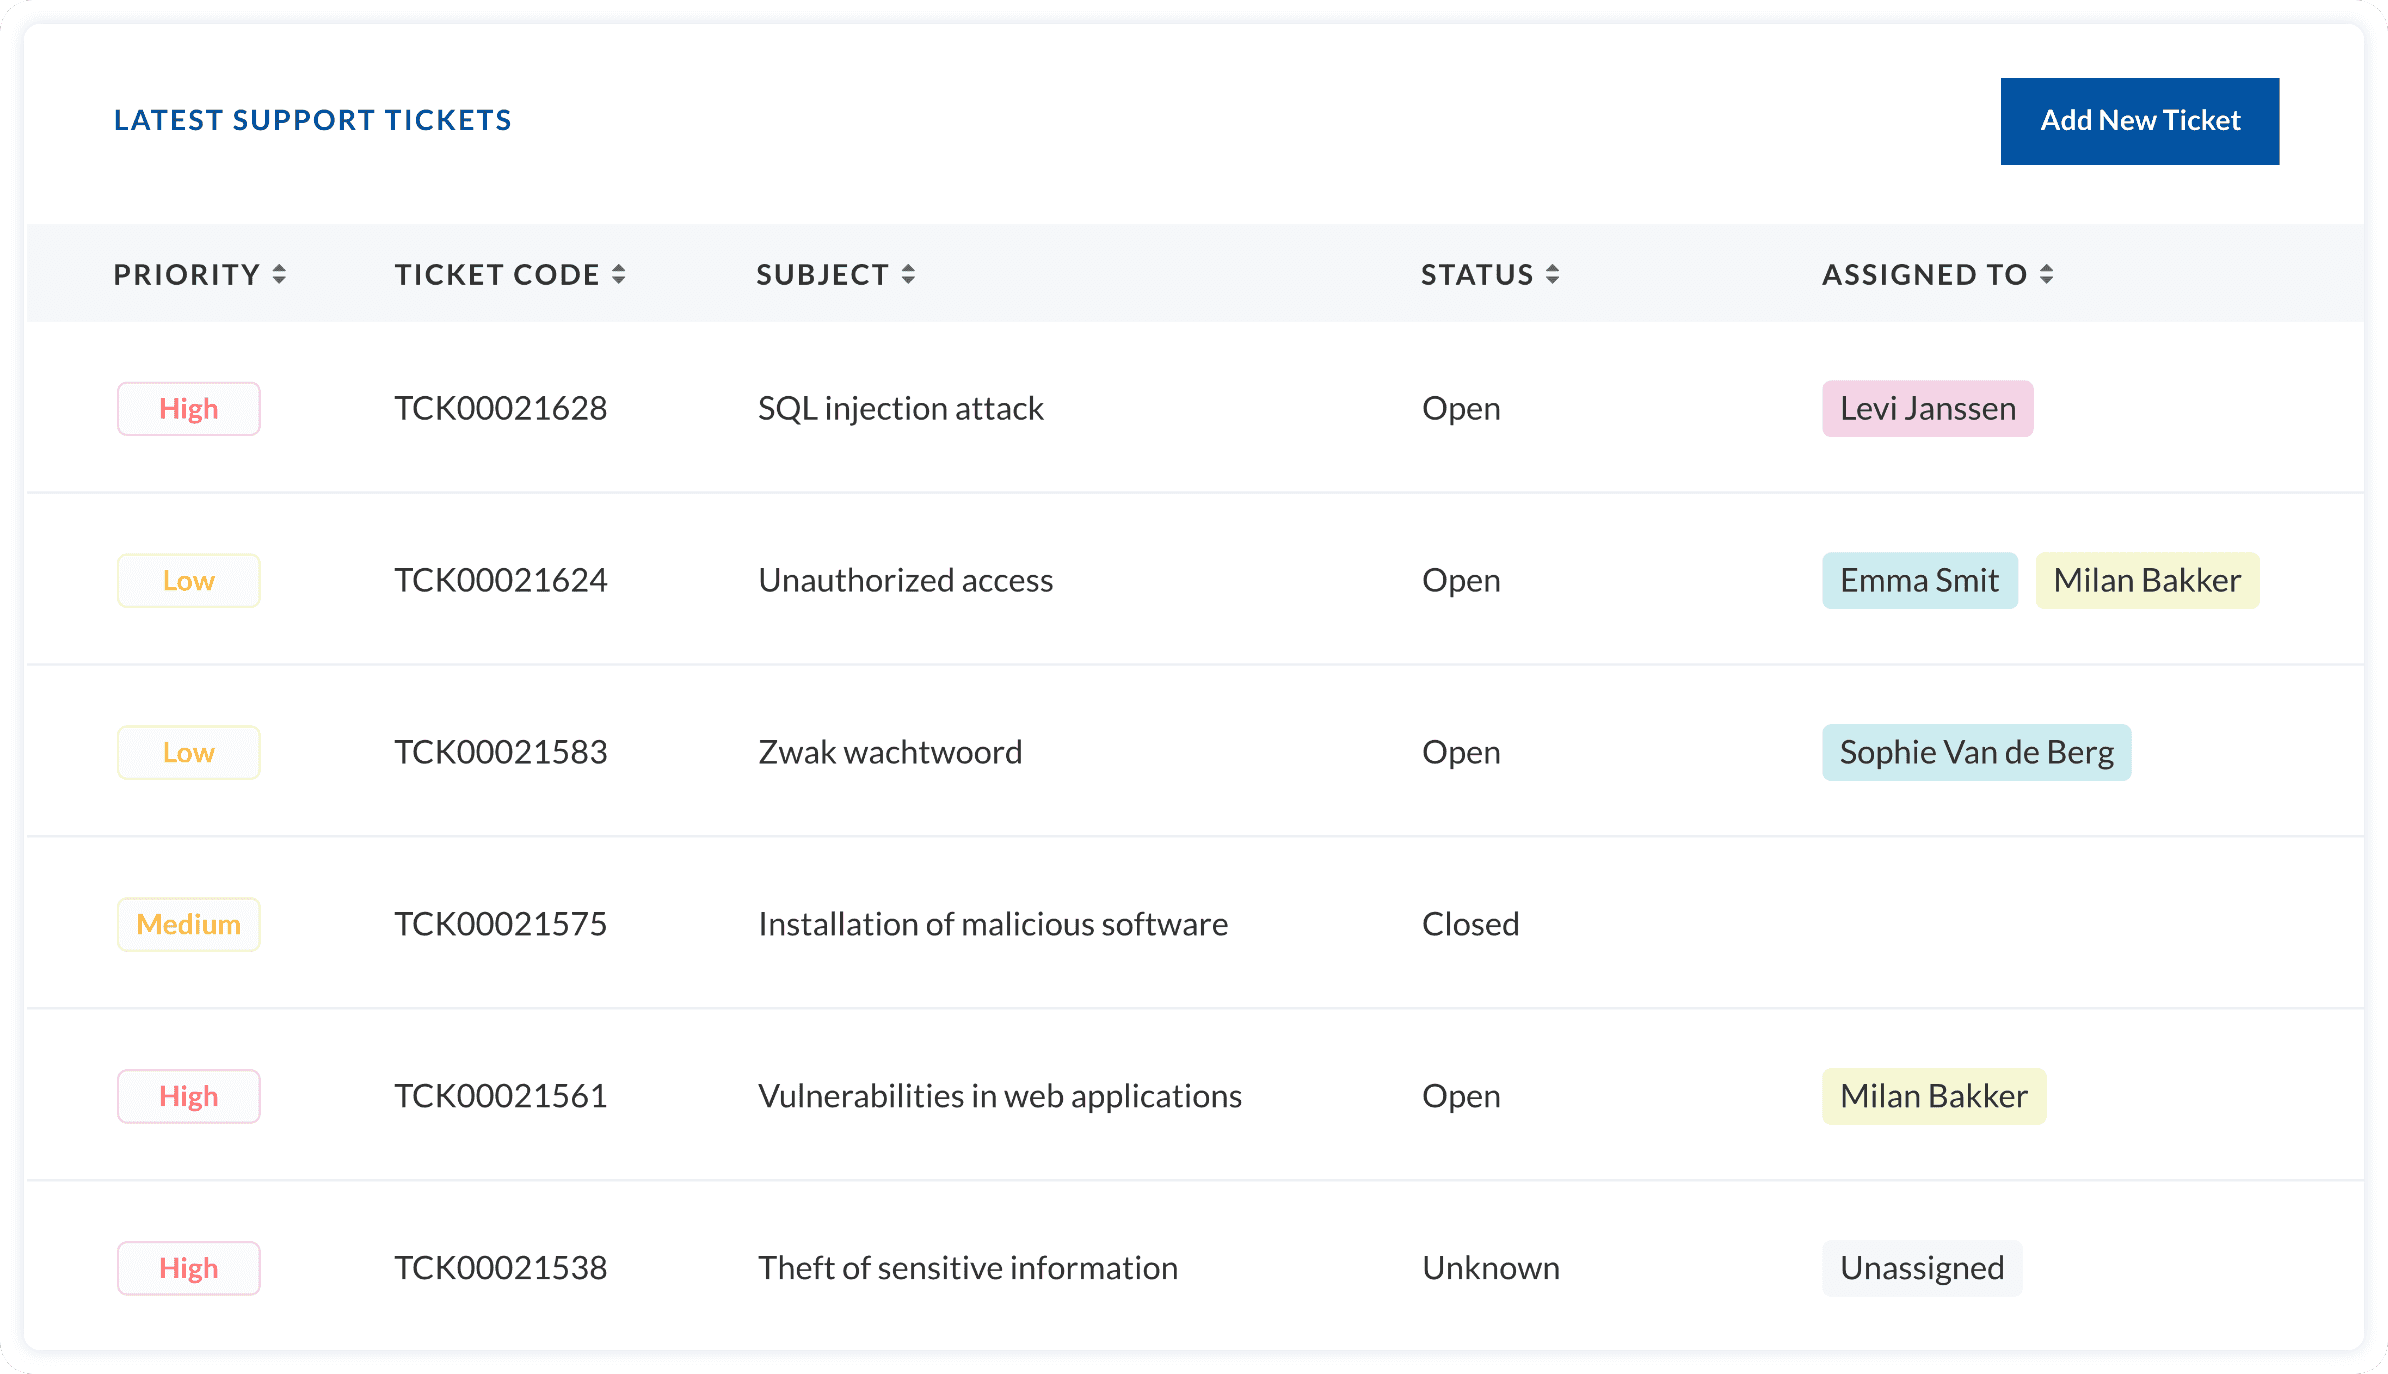This screenshot has height=1374, width=2388.
Task: Open ticket code TCK00021624
Action: coord(500,581)
